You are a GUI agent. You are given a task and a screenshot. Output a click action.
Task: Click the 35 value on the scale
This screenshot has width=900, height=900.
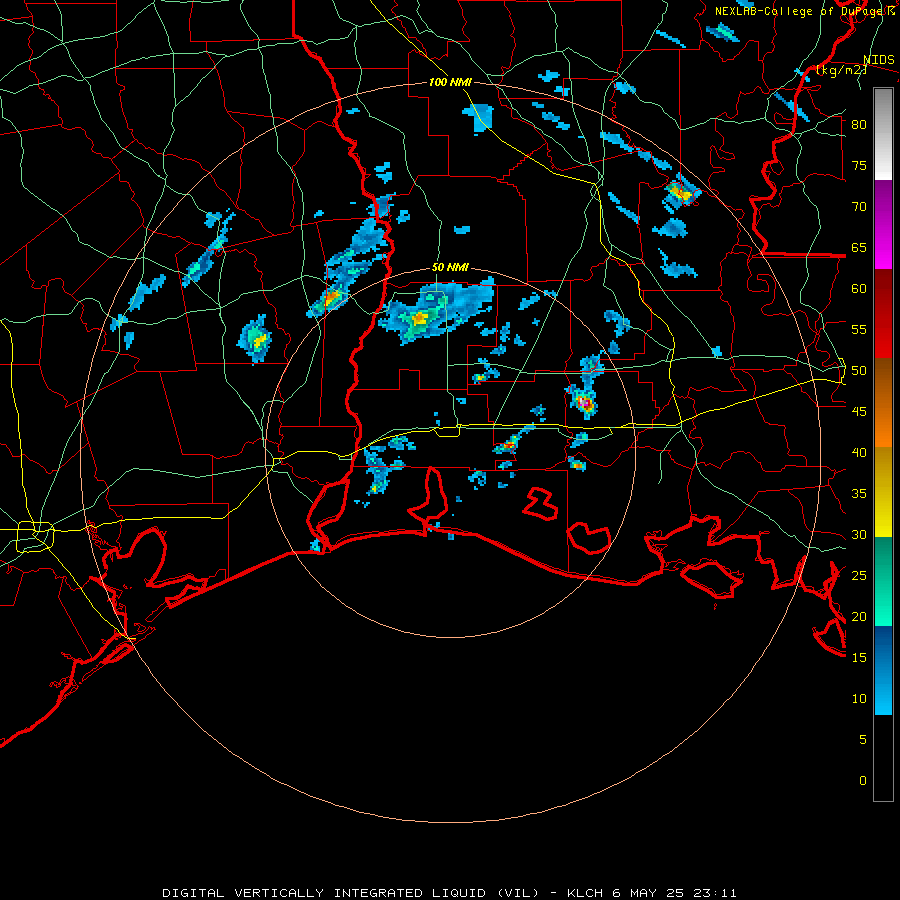tap(859, 494)
